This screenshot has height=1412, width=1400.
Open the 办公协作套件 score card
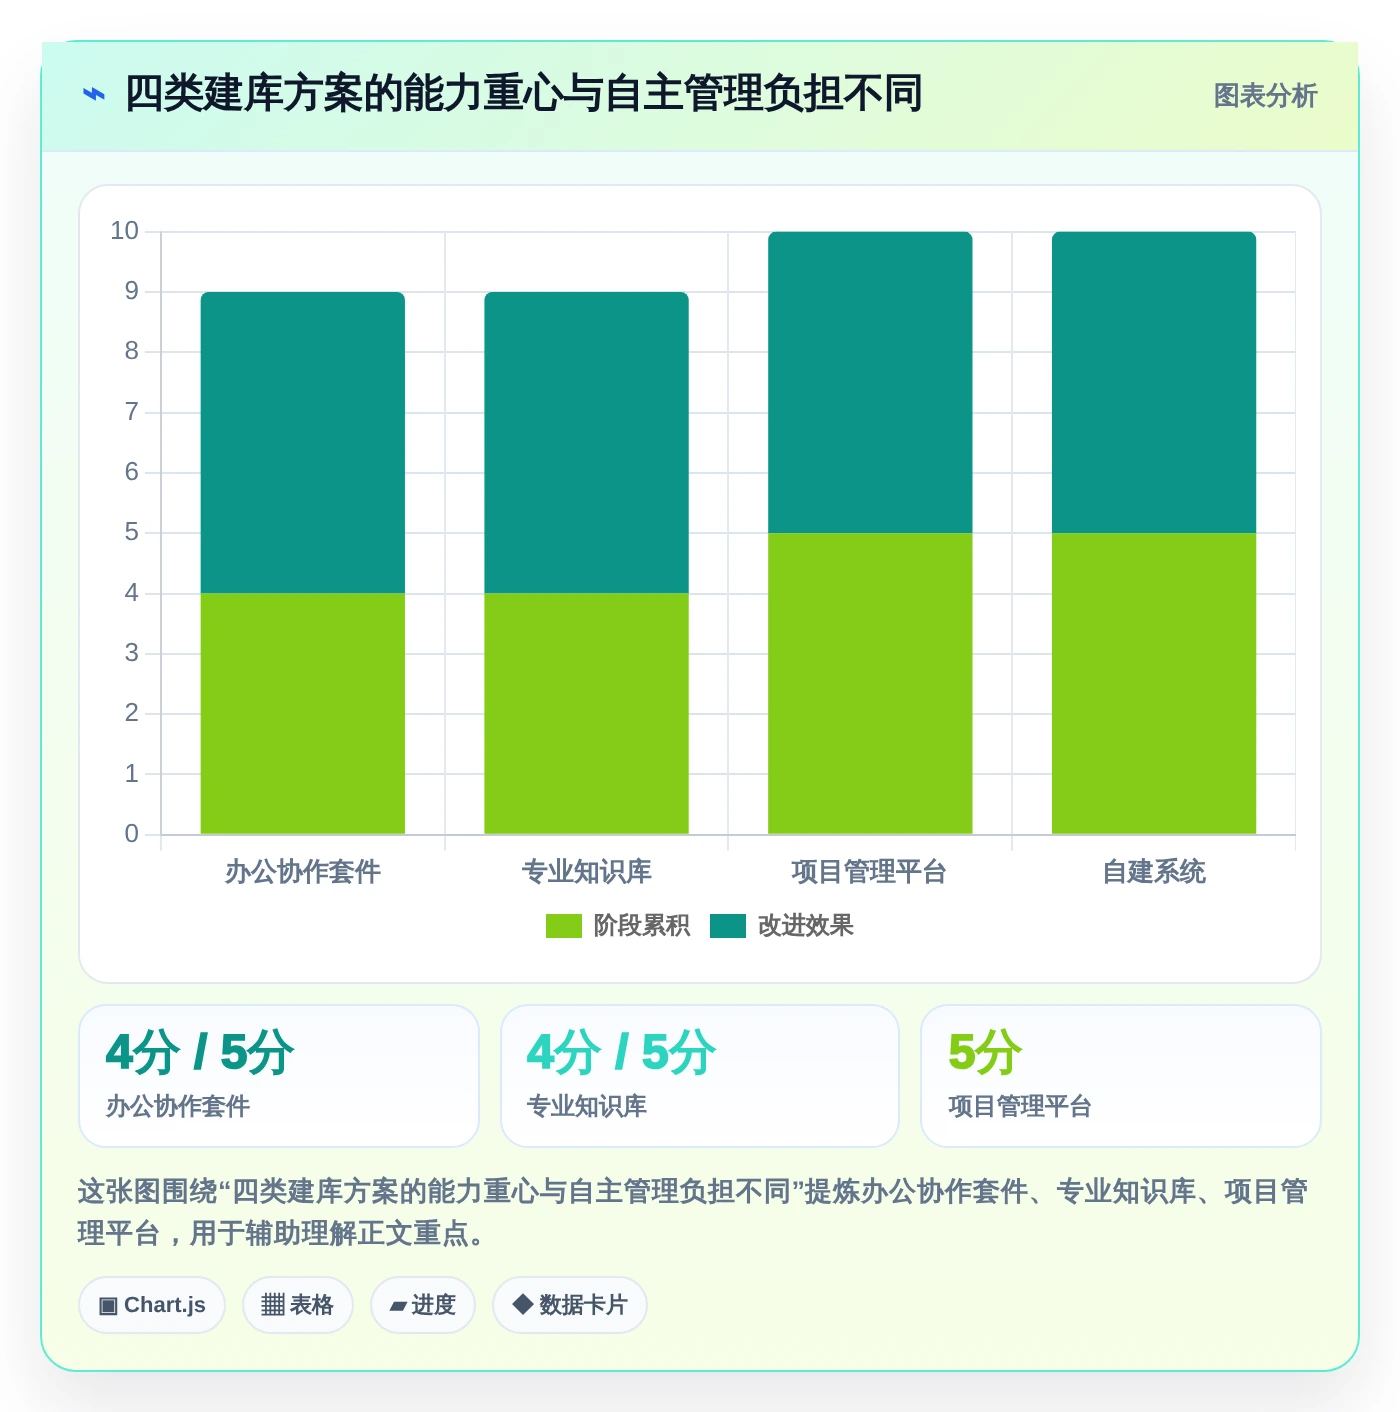tap(279, 1076)
